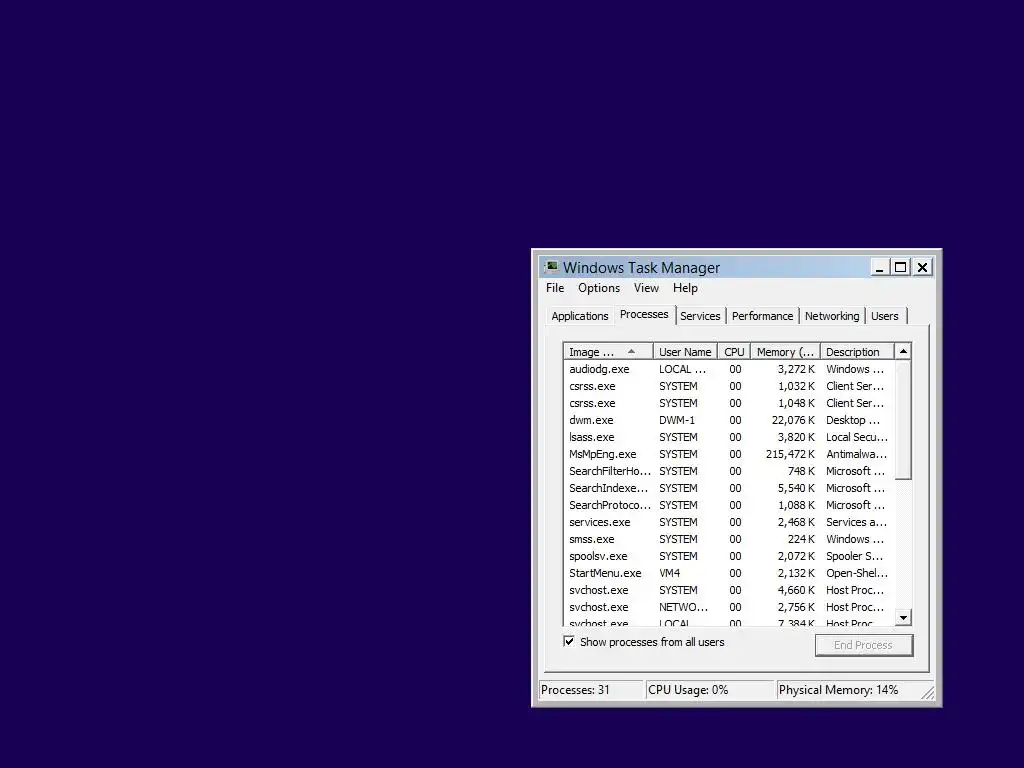Click the Task Manager title bar icon
Viewport: 1024px width, 768px height.
point(552,267)
